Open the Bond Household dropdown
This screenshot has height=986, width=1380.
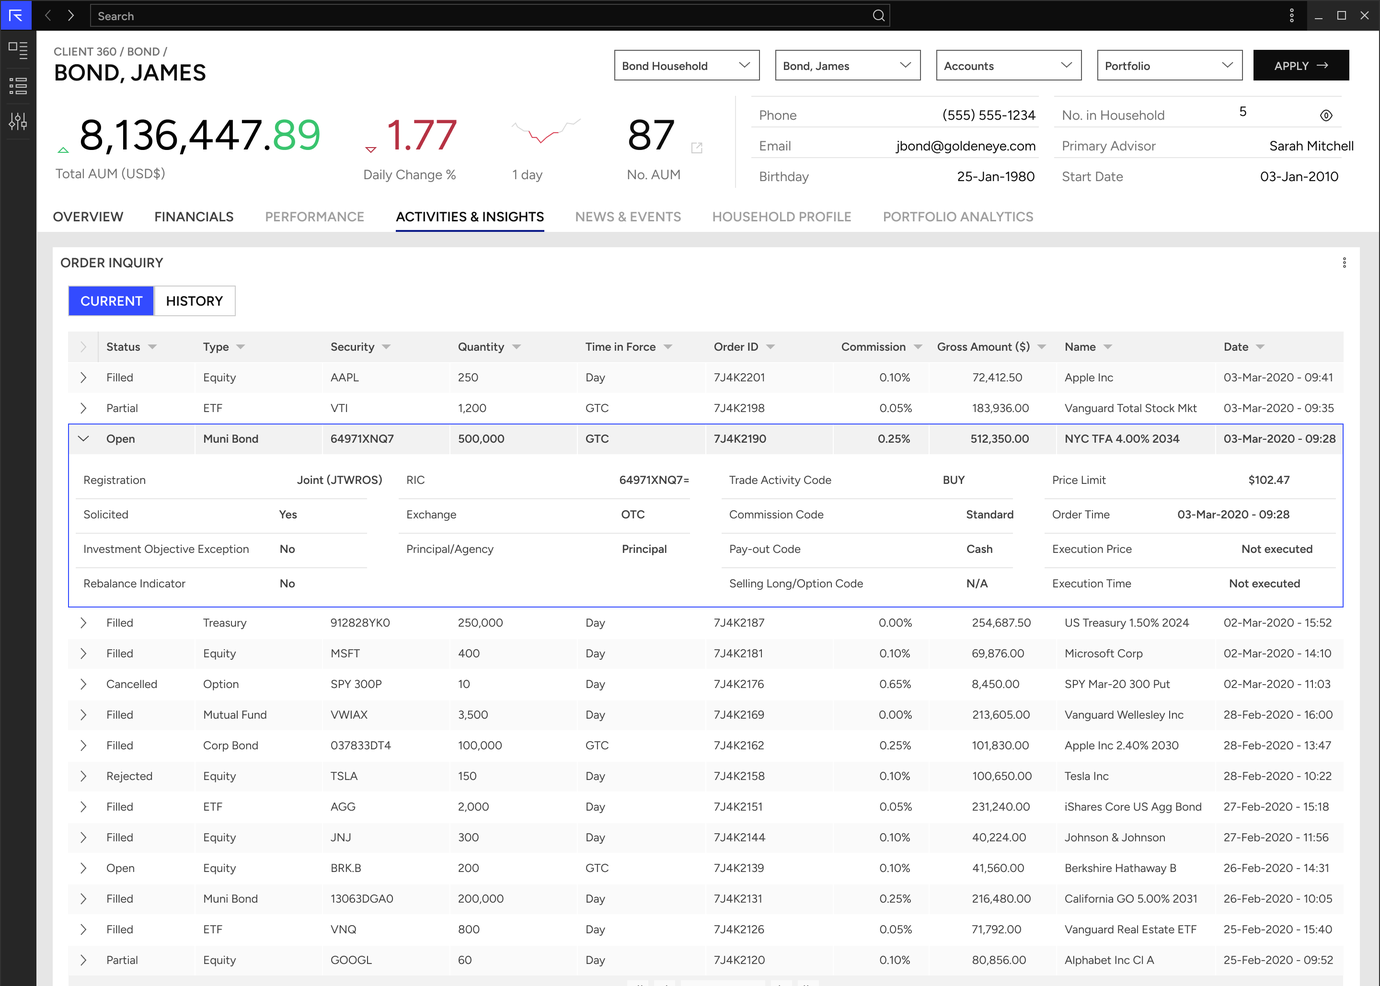pyautogui.click(x=687, y=66)
